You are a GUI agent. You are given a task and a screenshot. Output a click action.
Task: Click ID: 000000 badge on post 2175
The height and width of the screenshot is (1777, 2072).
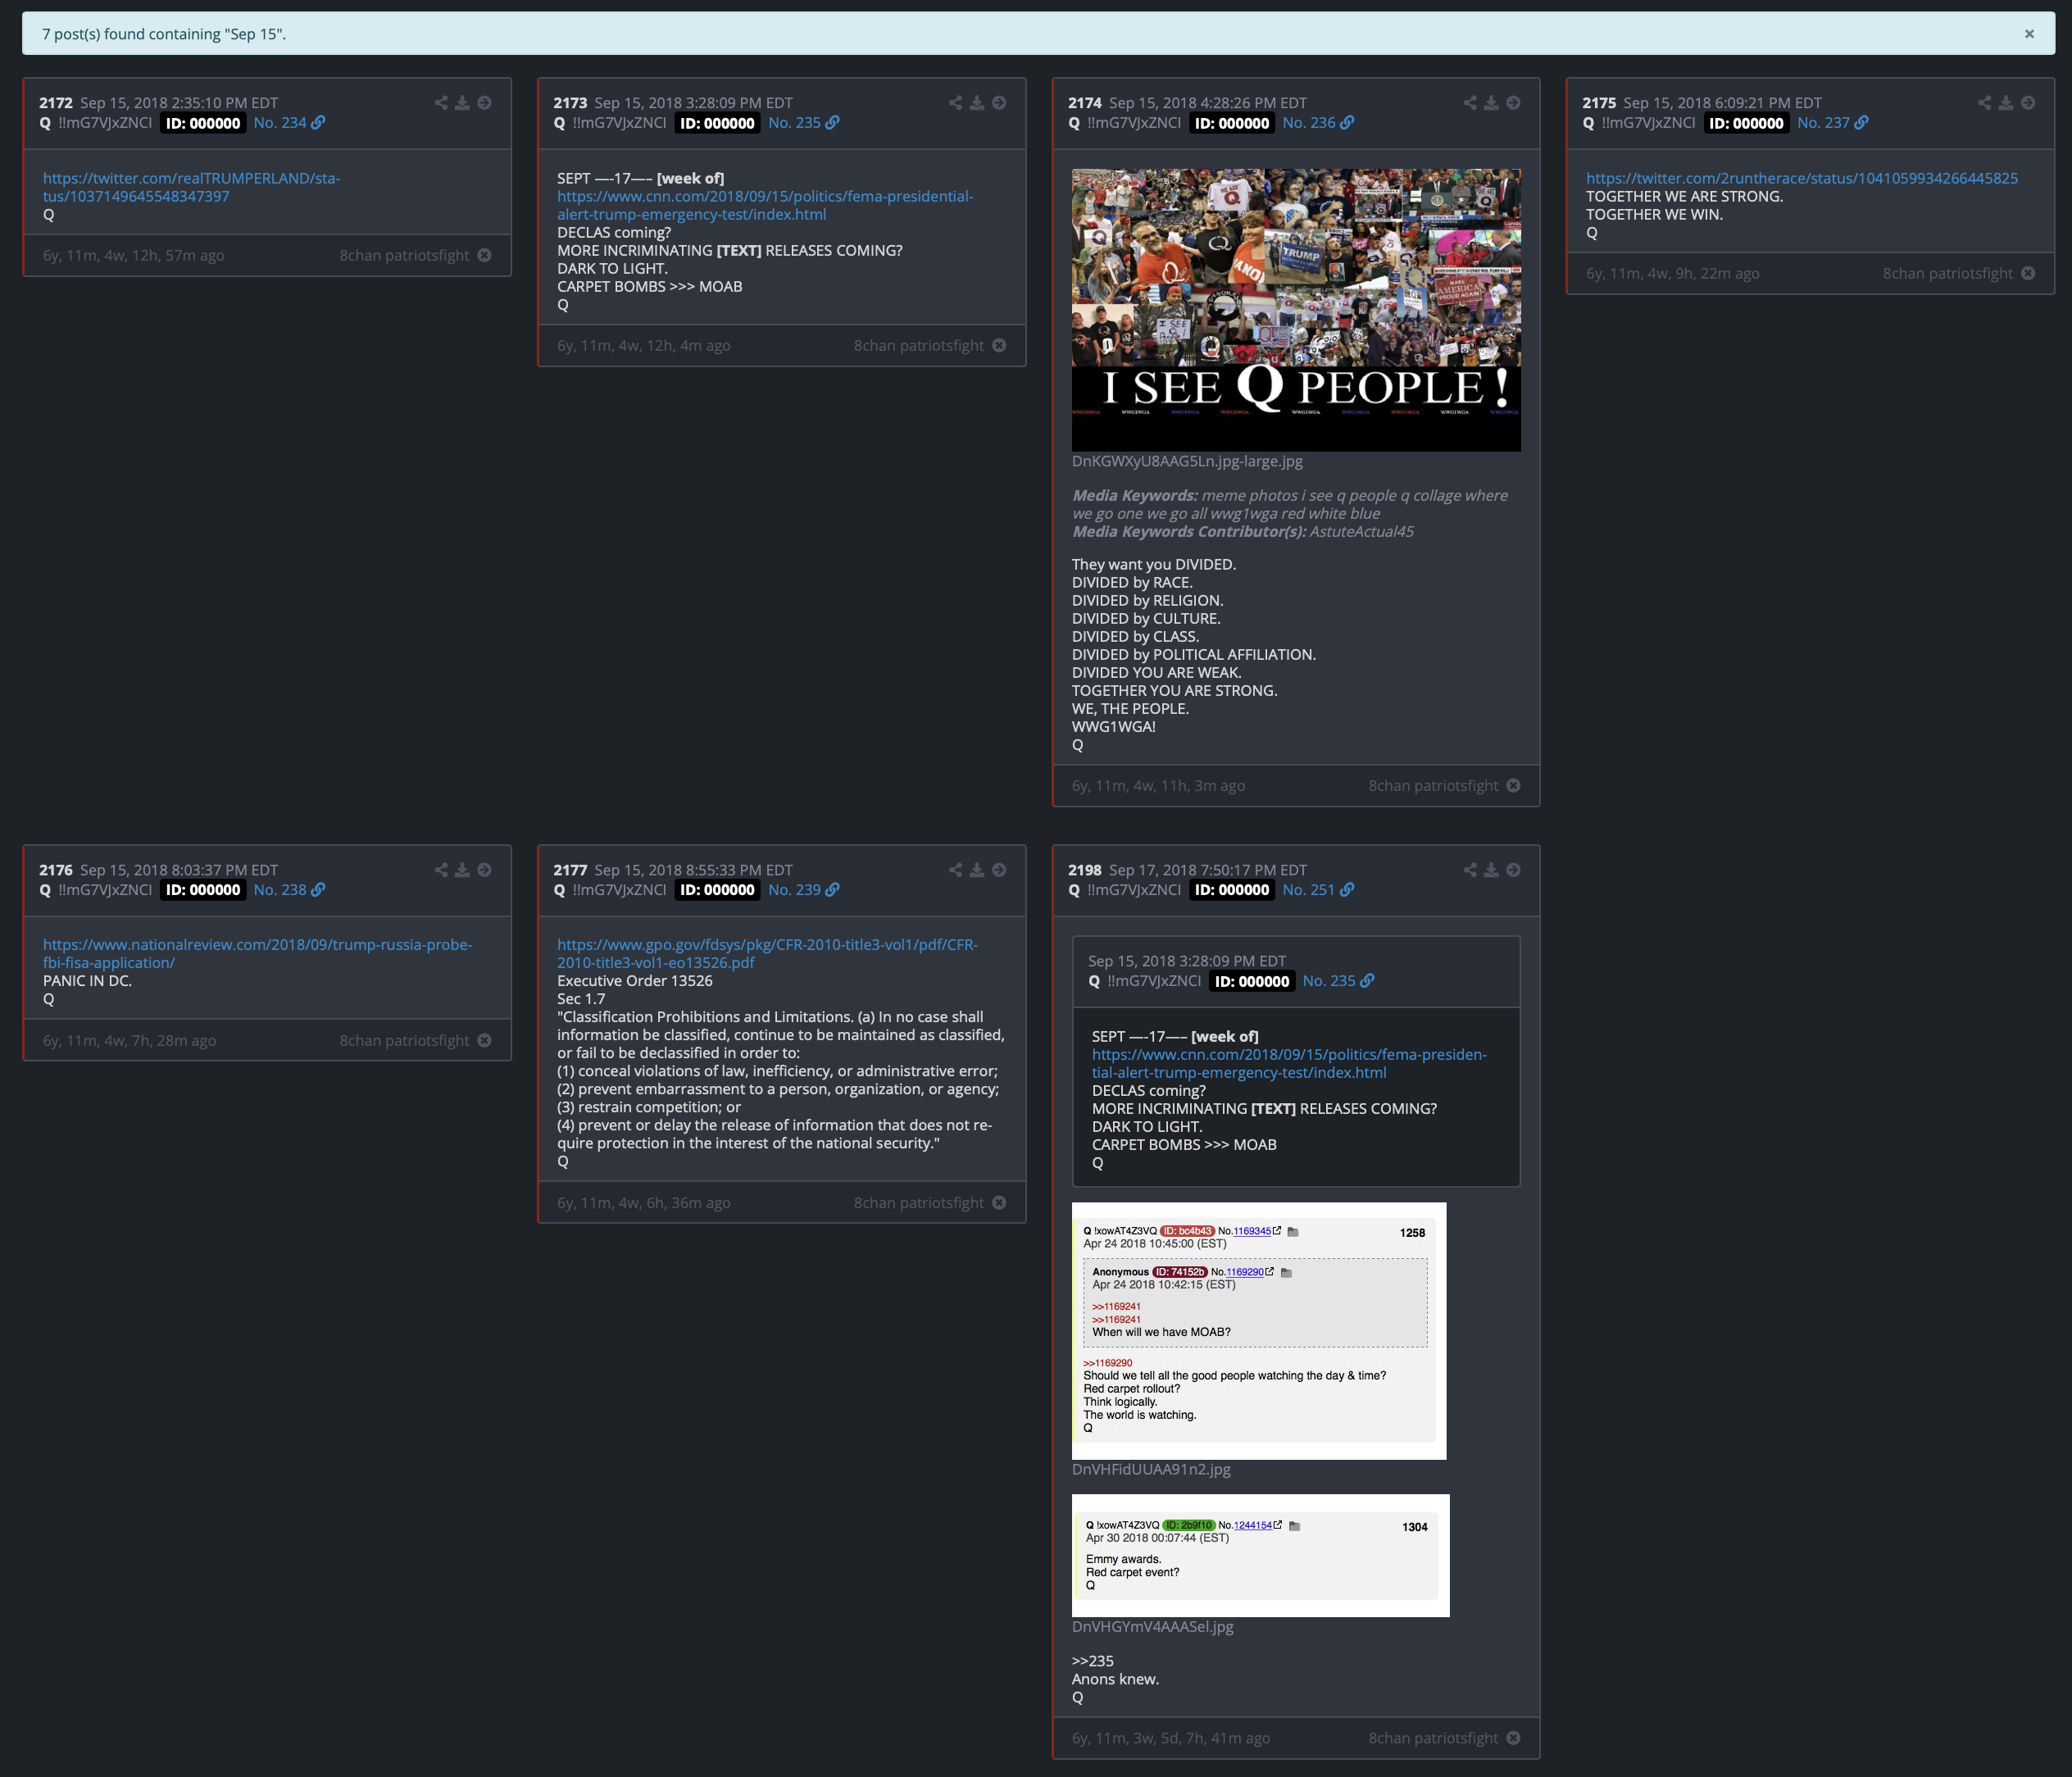1746,123
